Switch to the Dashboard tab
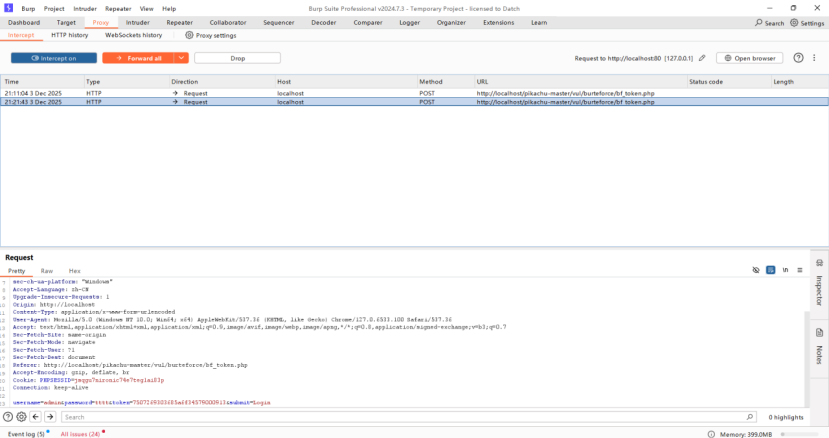The image size is (829, 438). coord(24,23)
